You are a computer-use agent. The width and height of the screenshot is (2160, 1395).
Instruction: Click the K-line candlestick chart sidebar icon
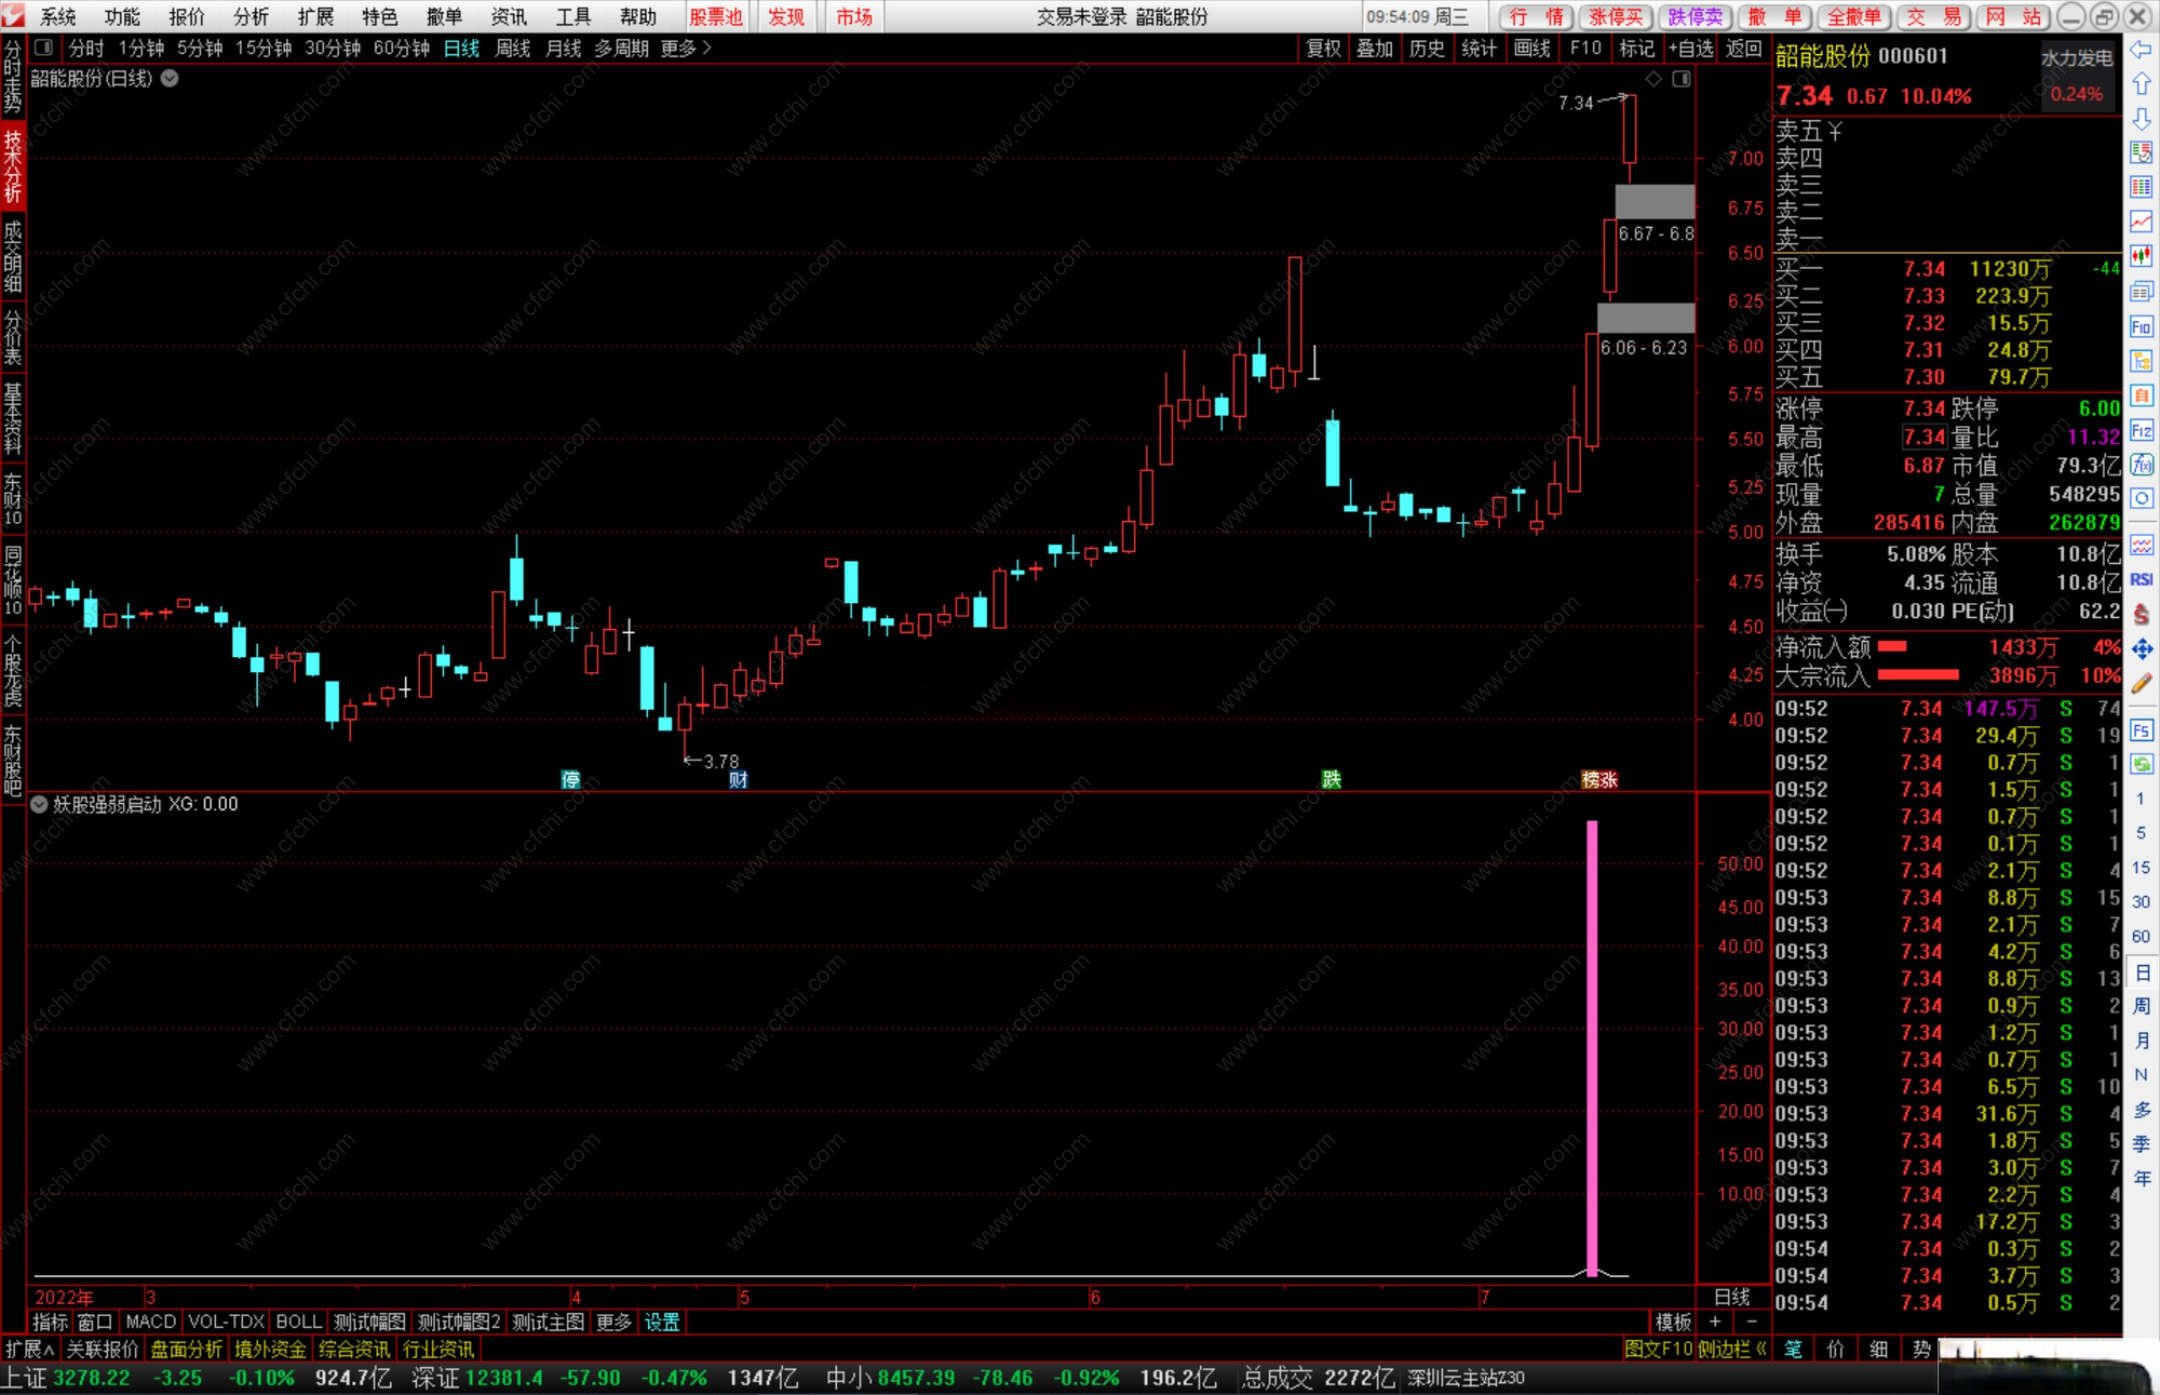(x=2141, y=256)
